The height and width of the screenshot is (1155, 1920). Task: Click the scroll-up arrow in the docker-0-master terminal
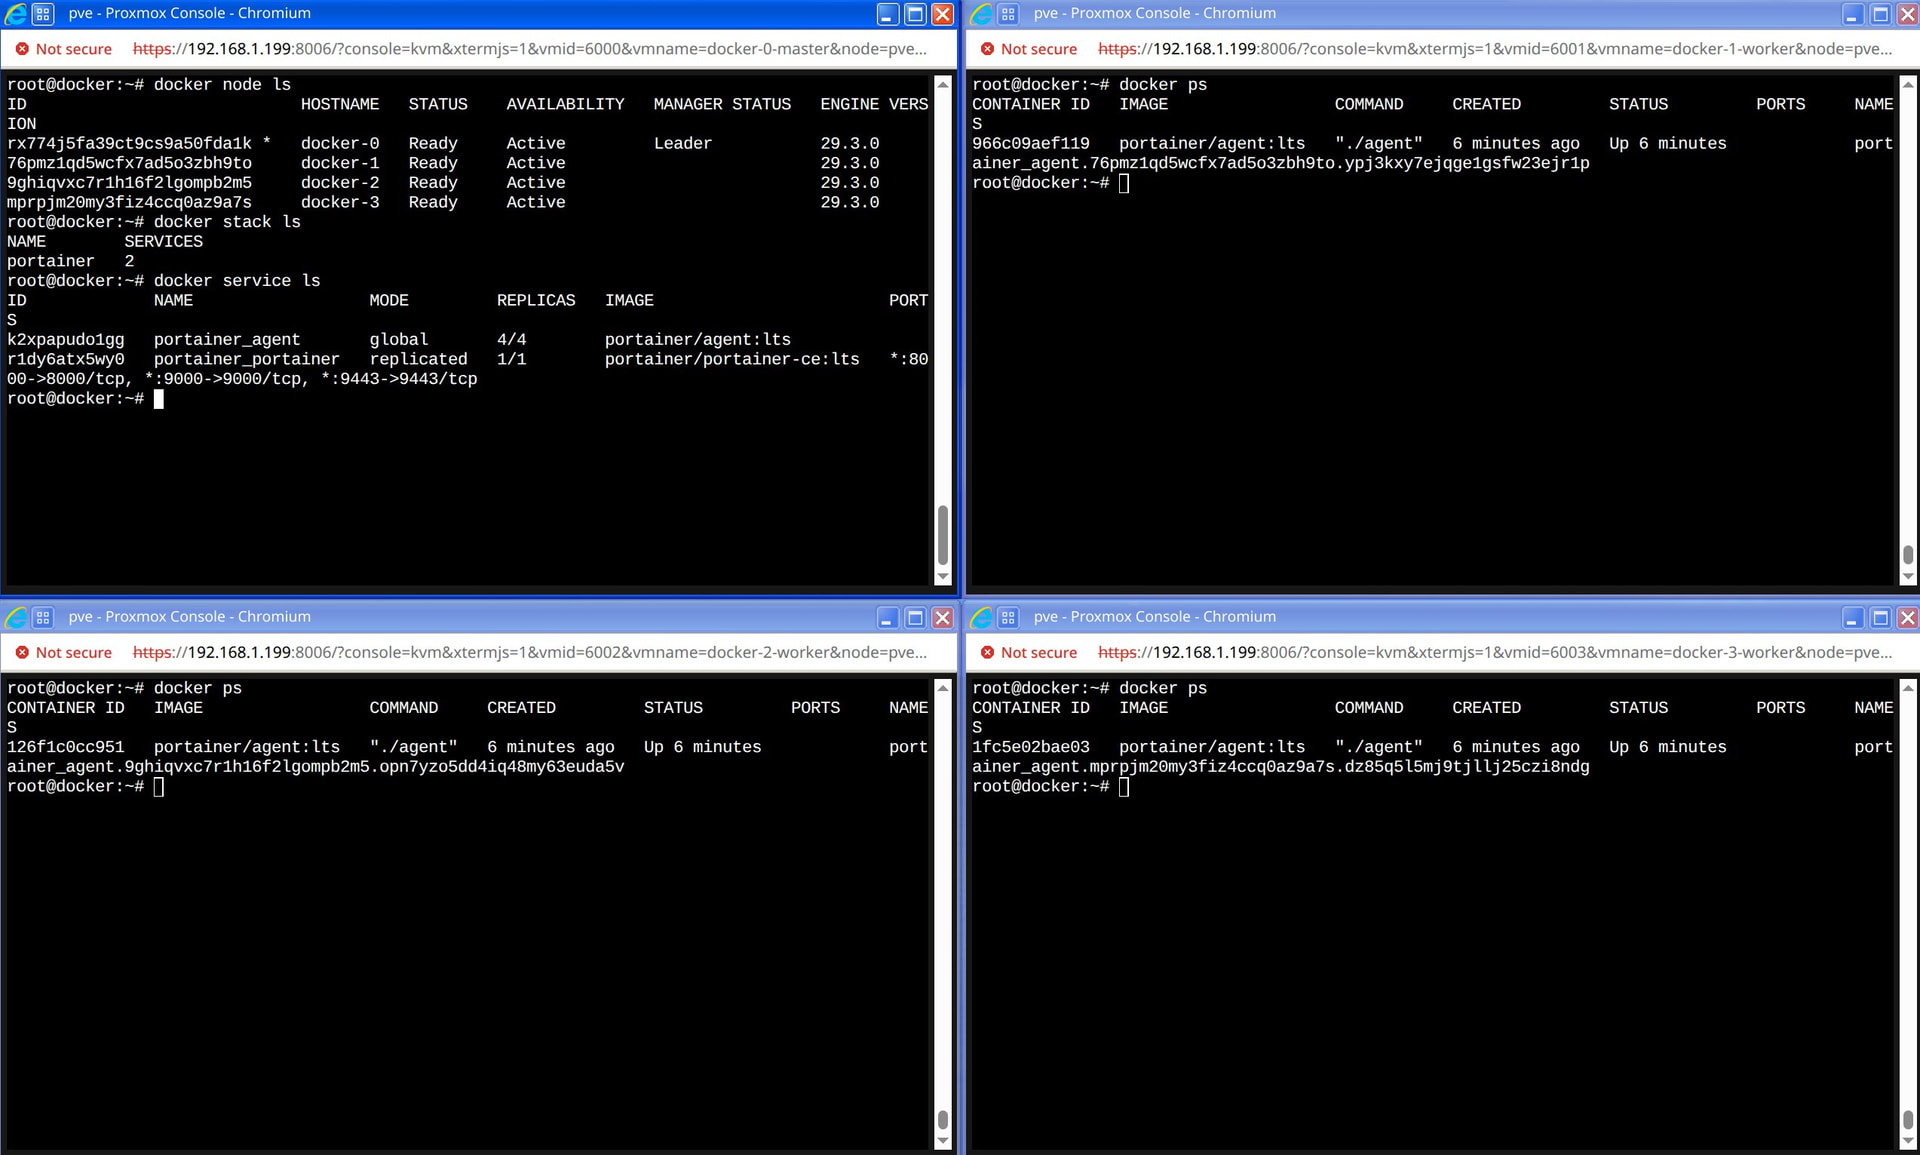click(x=942, y=84)
